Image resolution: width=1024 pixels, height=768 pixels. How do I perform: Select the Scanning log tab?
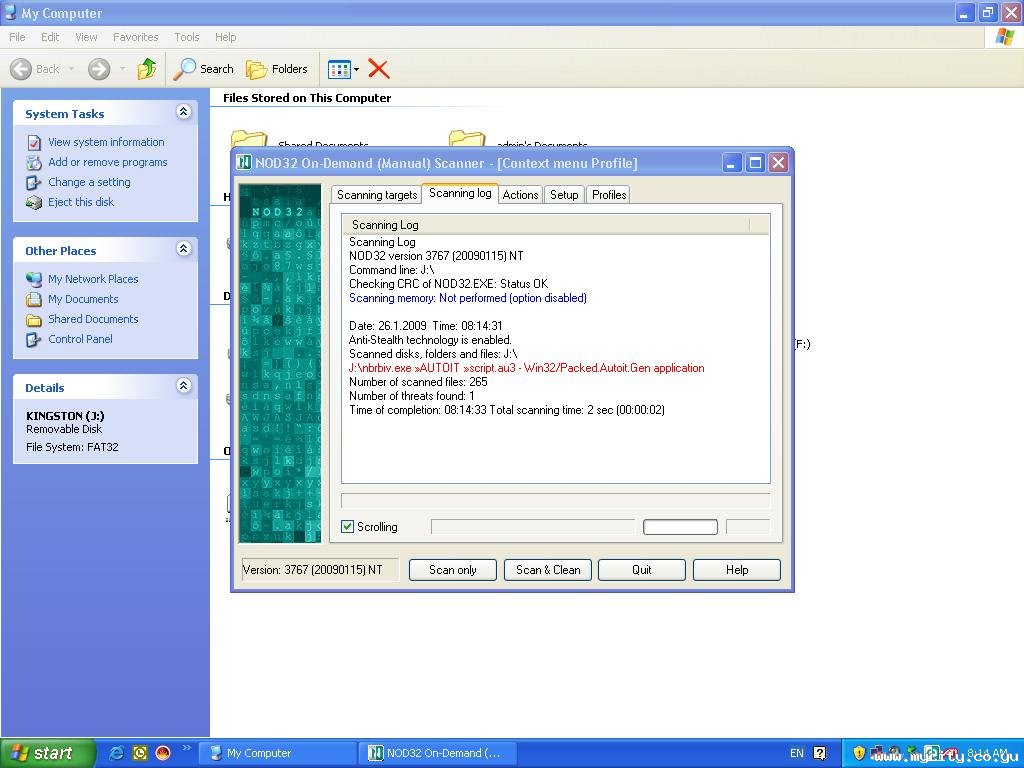point(460,193)
